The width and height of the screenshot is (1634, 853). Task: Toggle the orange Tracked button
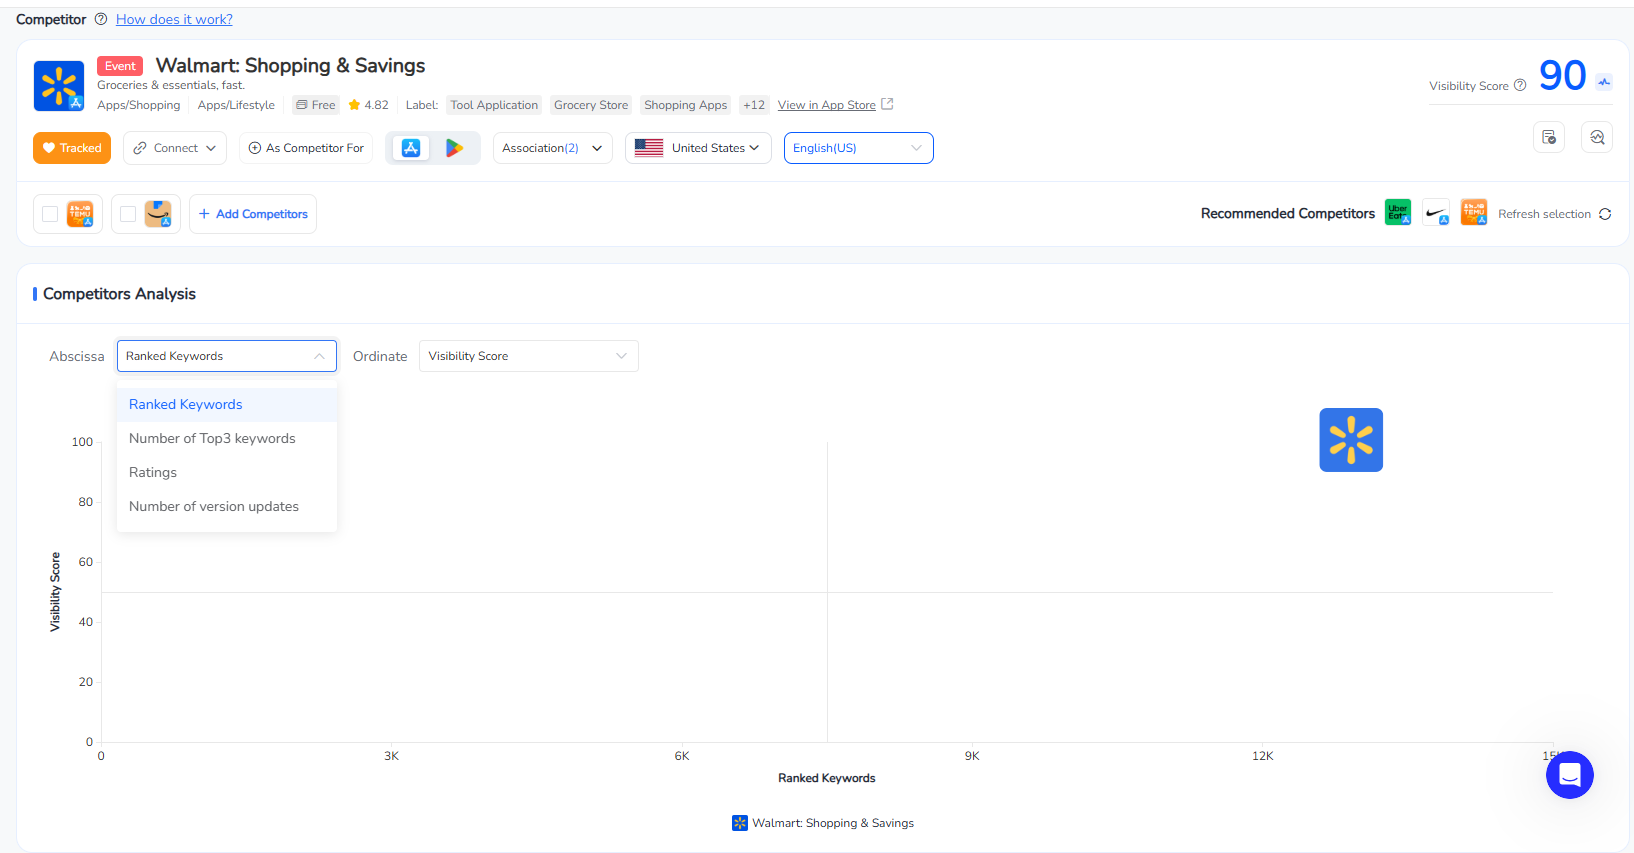click(72, 148)
